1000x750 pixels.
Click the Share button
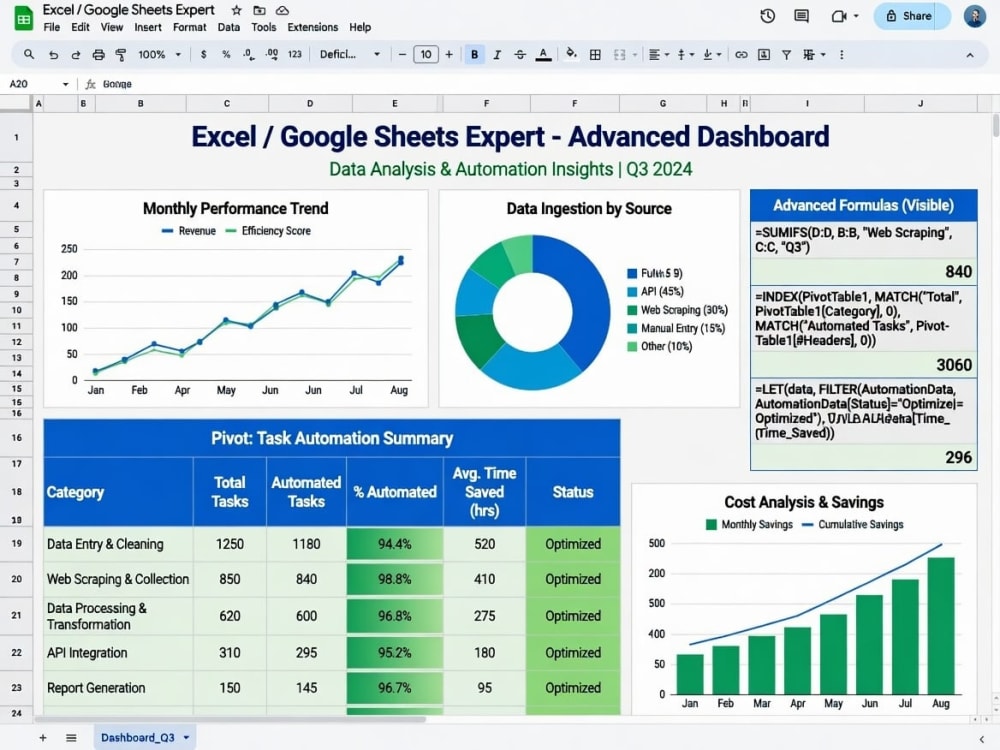click(910, 16)
